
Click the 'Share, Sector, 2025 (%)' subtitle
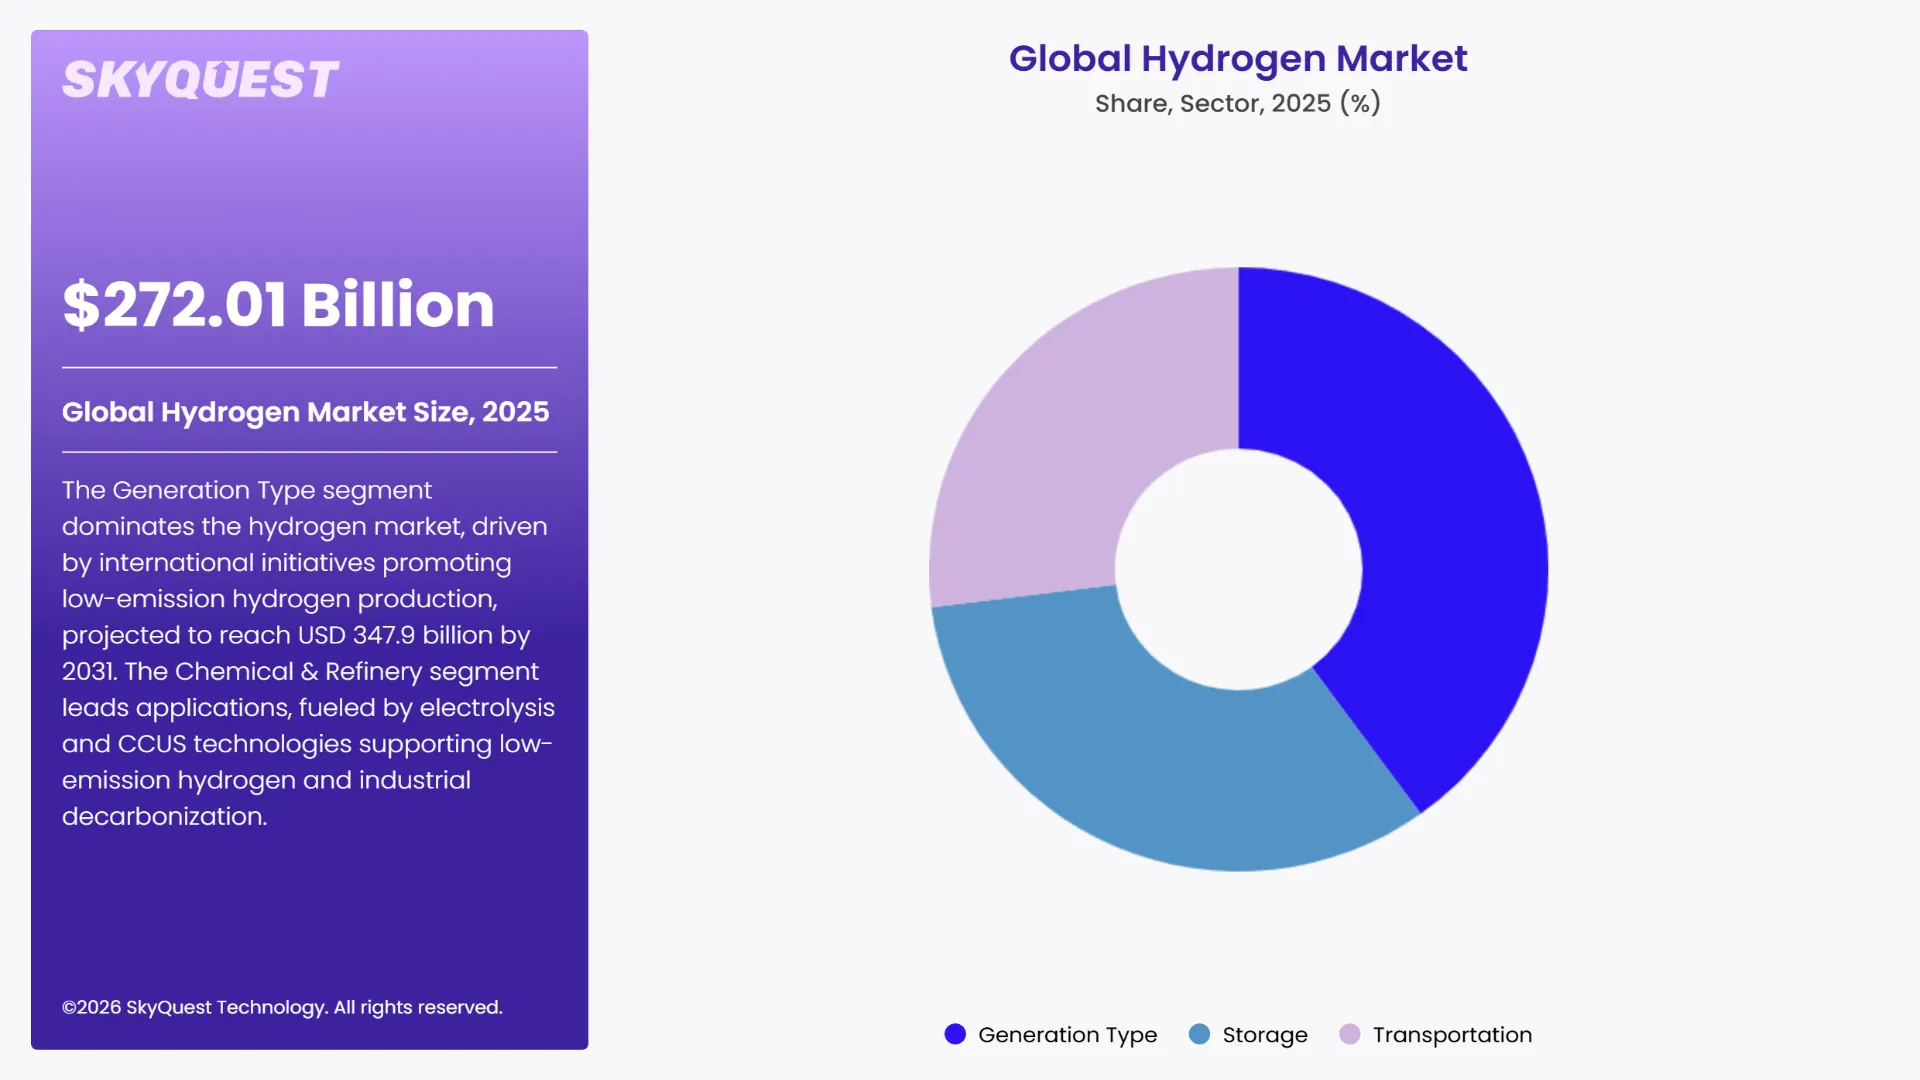point(1238,103)
